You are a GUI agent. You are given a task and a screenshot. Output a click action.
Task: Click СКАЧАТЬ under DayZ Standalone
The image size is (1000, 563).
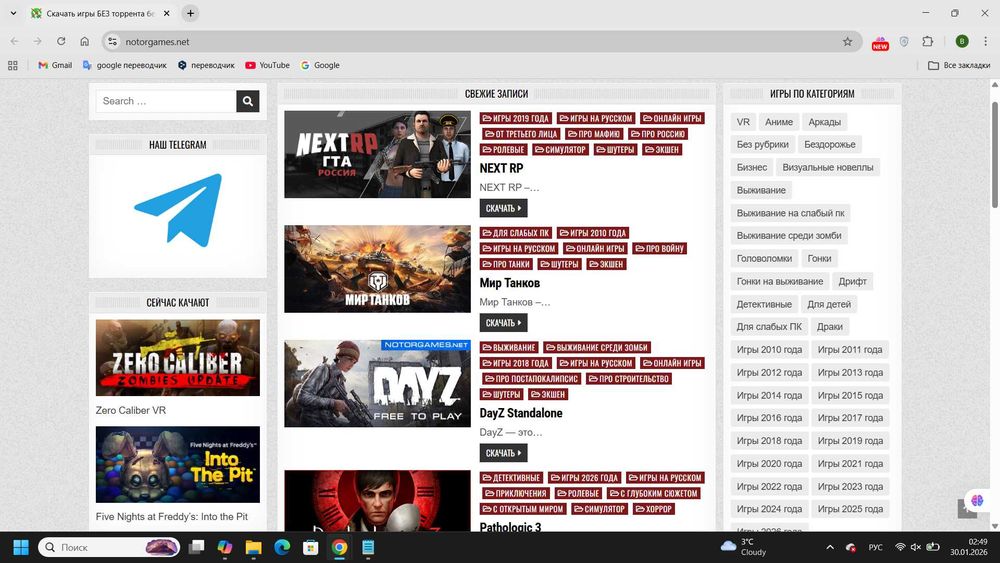pos(503,453)
